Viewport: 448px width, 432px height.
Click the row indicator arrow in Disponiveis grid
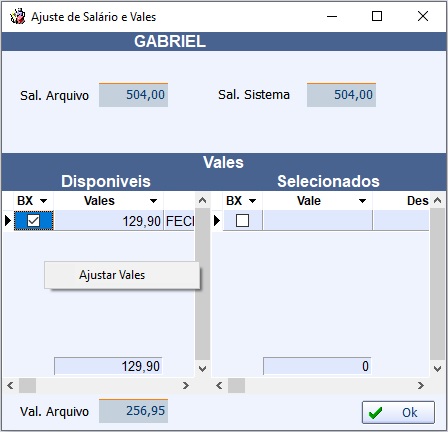(8, 220)
